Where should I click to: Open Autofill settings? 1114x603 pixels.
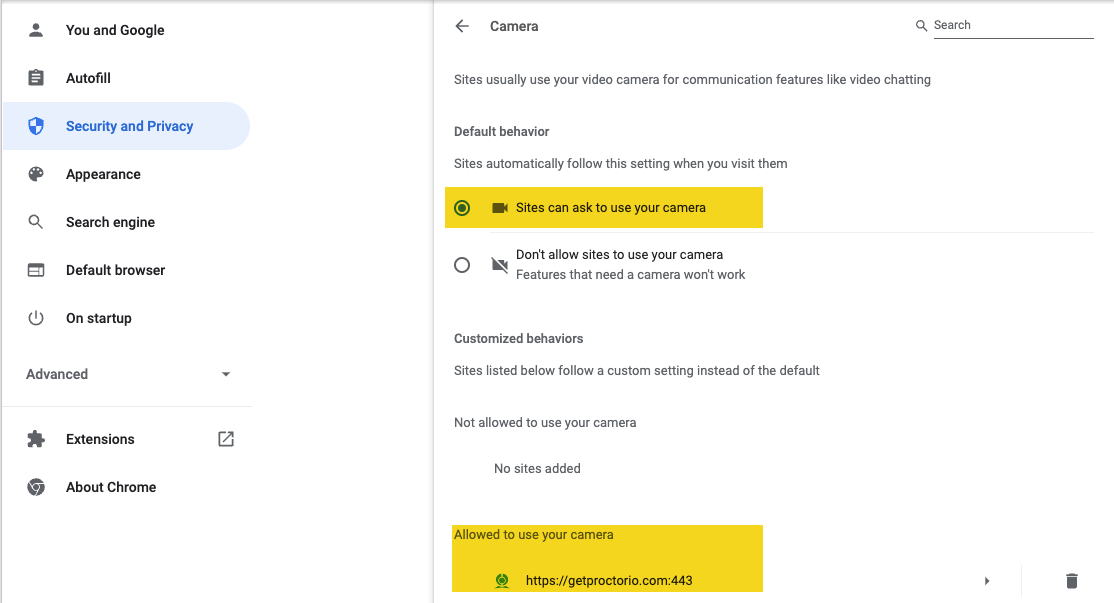[x=88, y=78]
